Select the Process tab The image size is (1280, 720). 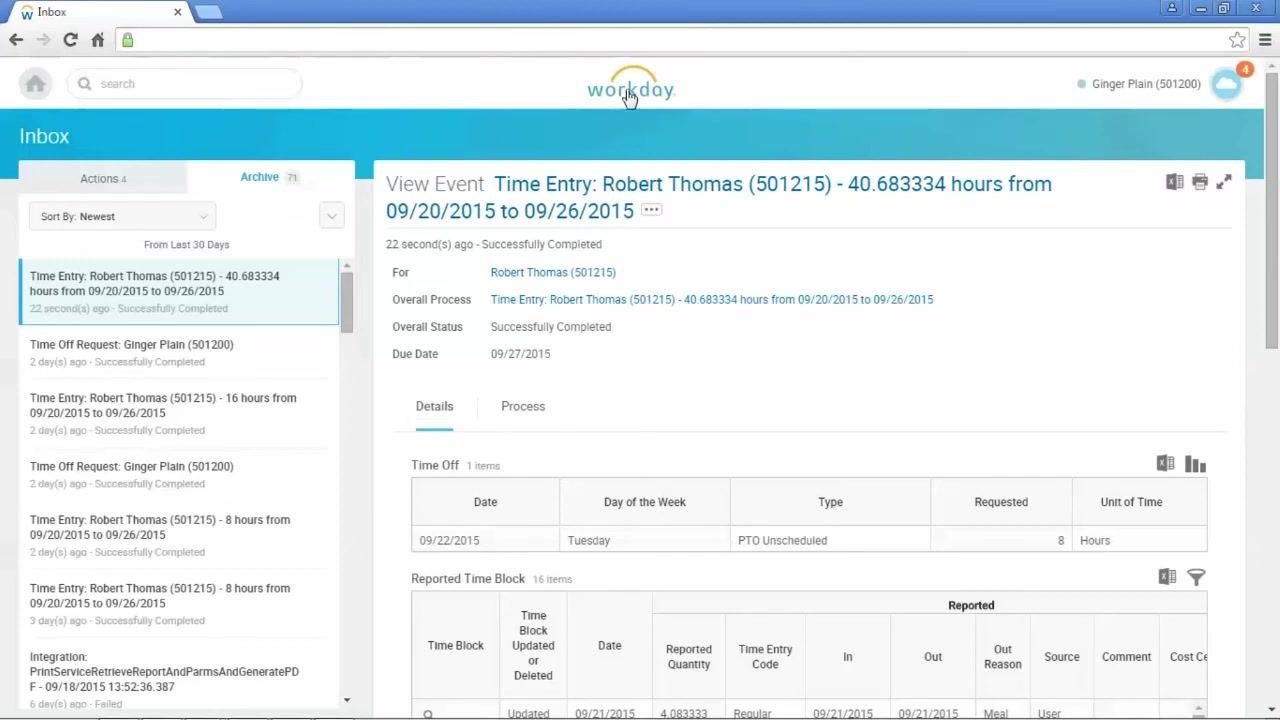[523, 406]
